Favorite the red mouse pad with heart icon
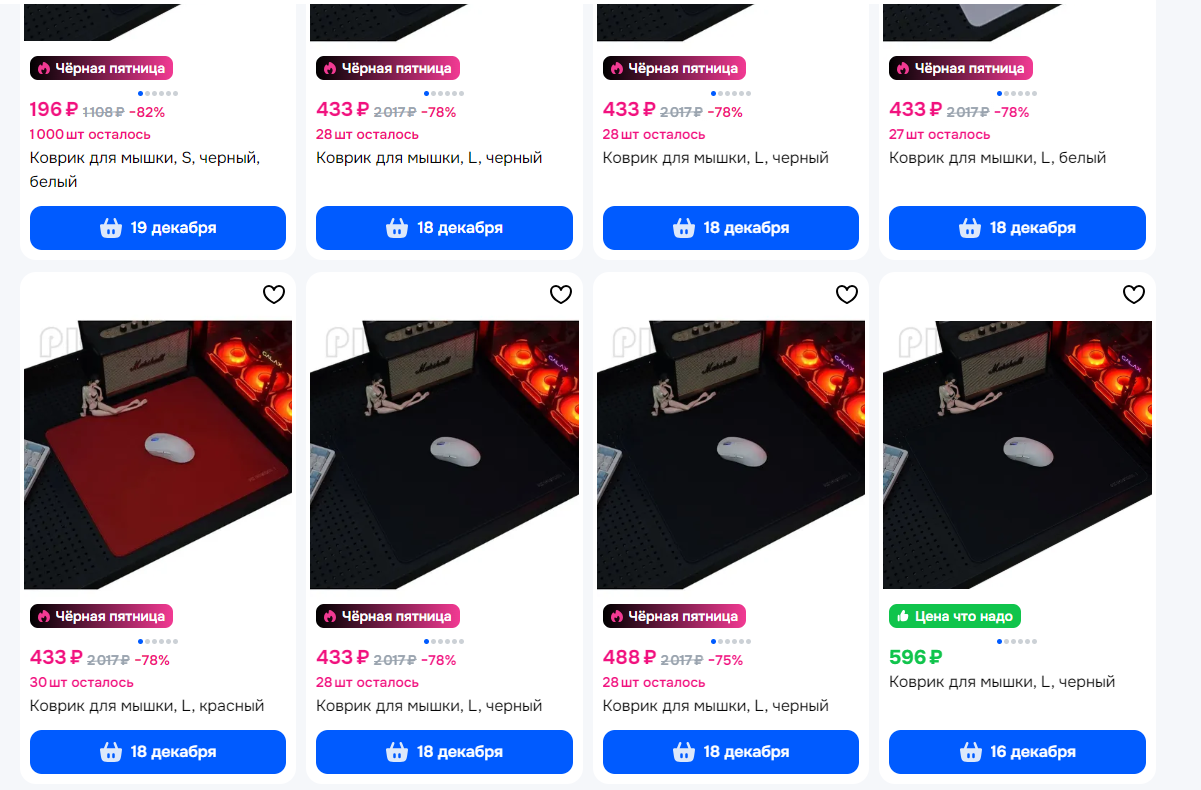1201x790 pixels. [274, 294]
